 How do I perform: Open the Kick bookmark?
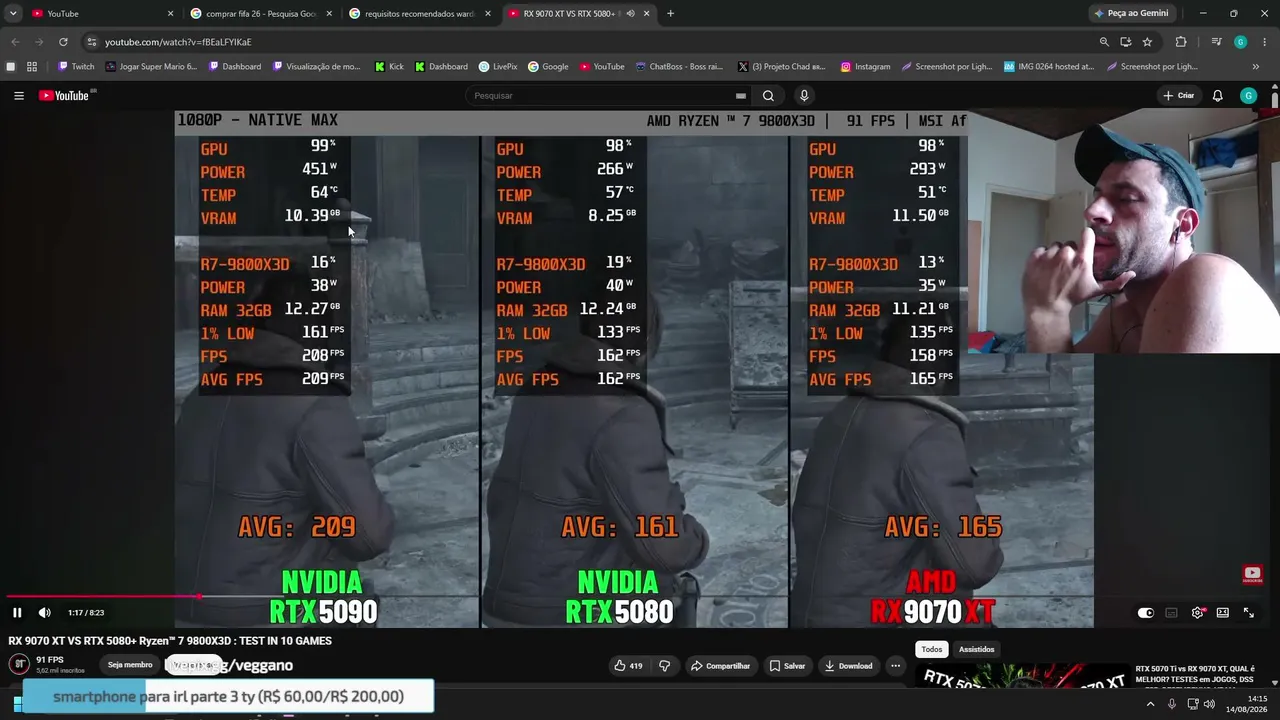click(389, 67)
